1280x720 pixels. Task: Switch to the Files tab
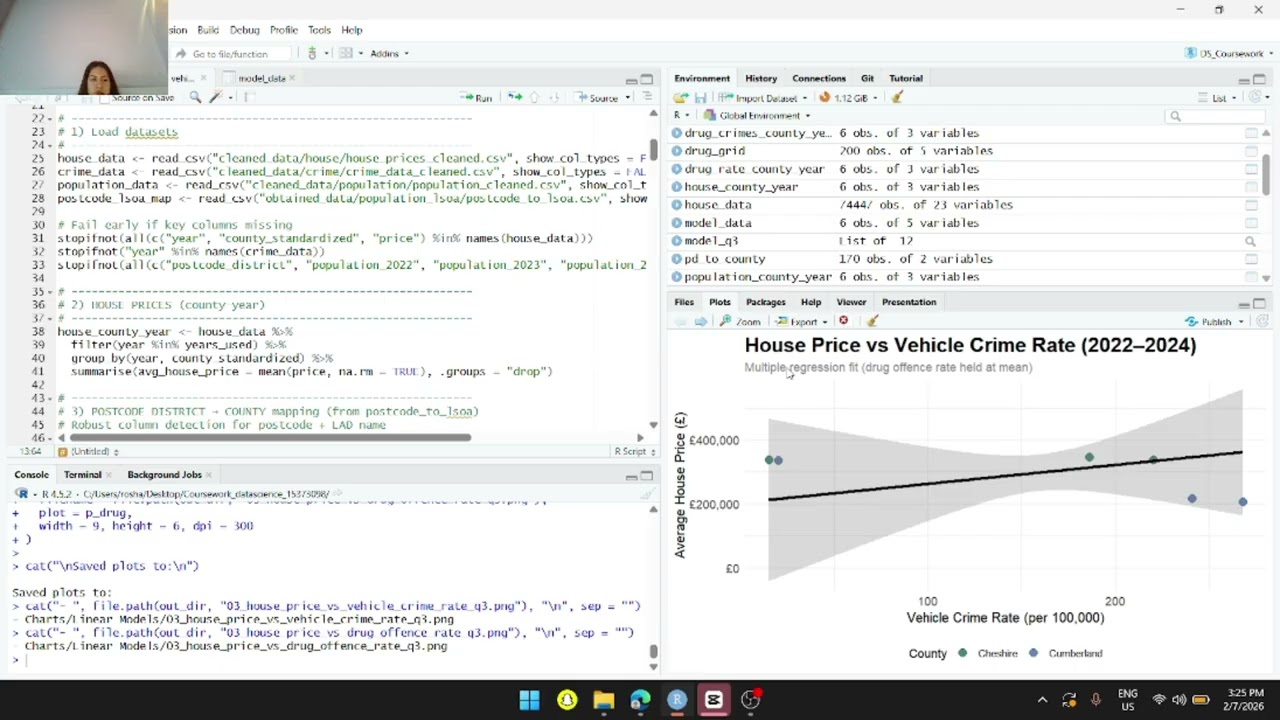684,302
